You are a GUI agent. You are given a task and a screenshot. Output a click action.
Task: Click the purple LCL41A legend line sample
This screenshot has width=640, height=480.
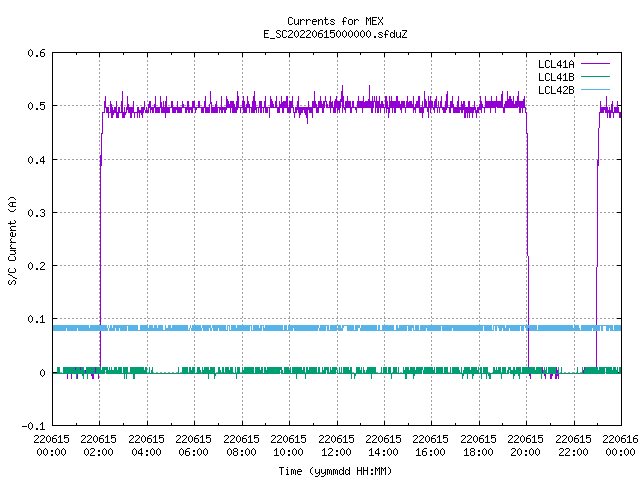[595, 64]
